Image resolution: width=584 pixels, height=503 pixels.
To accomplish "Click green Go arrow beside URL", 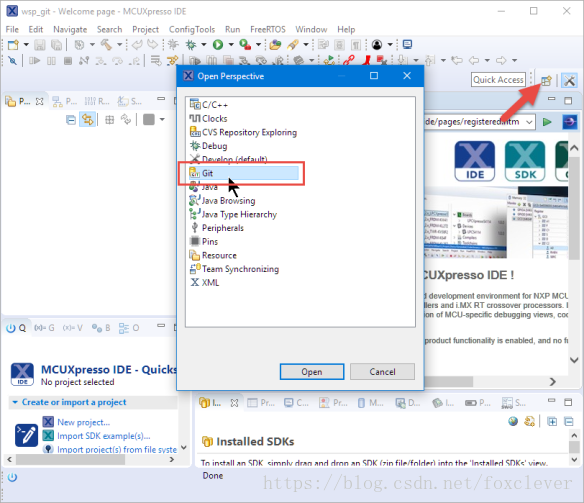I will 547,122.
